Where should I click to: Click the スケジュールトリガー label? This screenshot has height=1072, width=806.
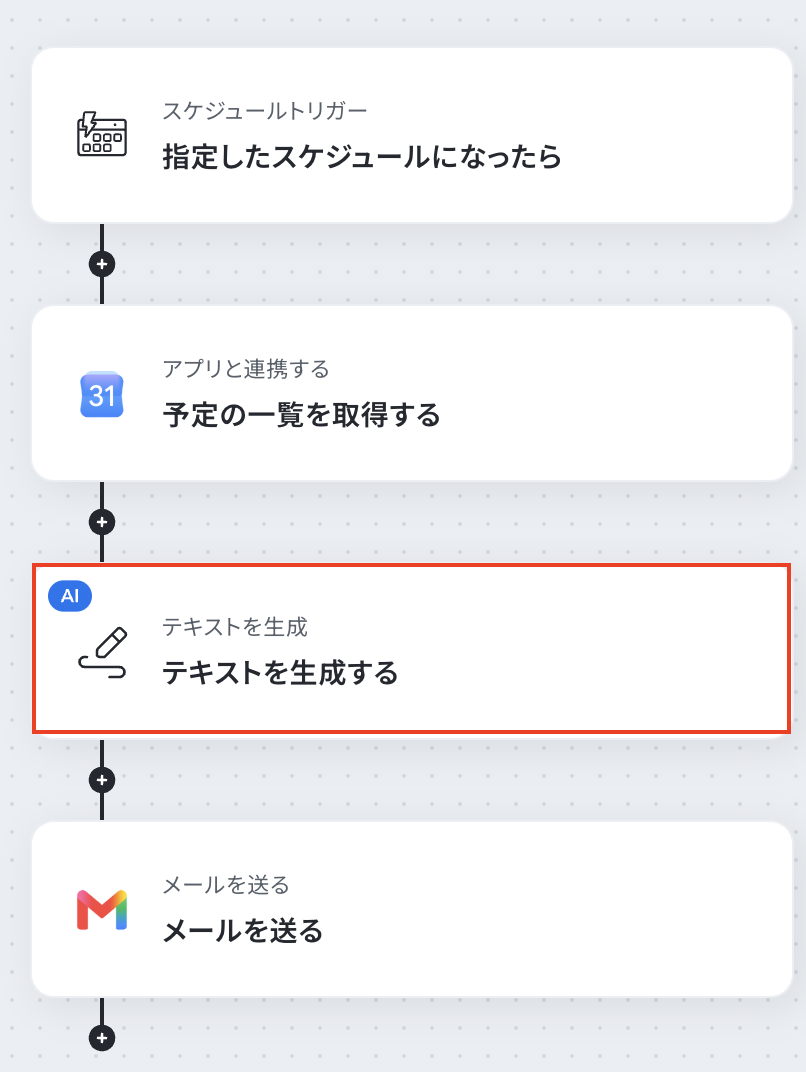265,111
